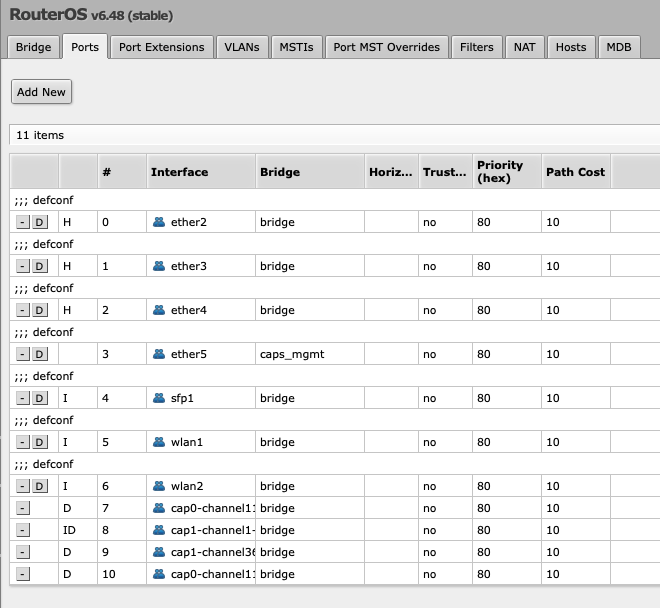The width and height of the screenshot is (660, 608).
Task: Remove the ether2 port with minus button
Action: [23, 222]
